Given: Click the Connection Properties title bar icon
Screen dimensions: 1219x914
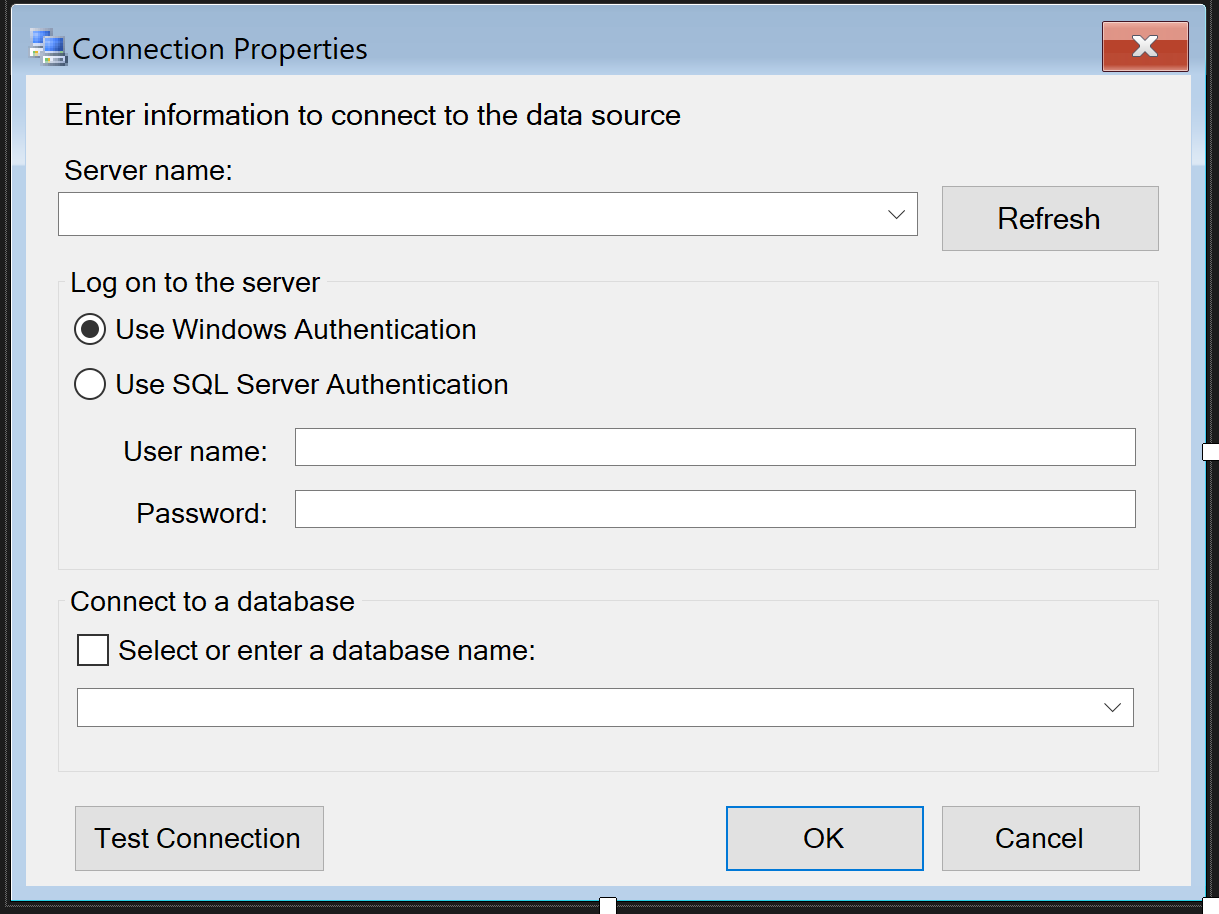Looking at the screenshot, I should [47, 47].
